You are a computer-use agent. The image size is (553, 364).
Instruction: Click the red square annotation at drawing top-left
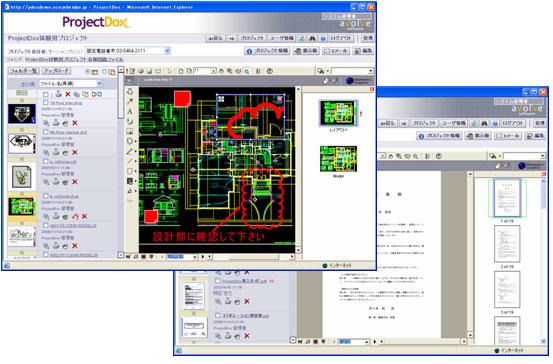point(182,98)
